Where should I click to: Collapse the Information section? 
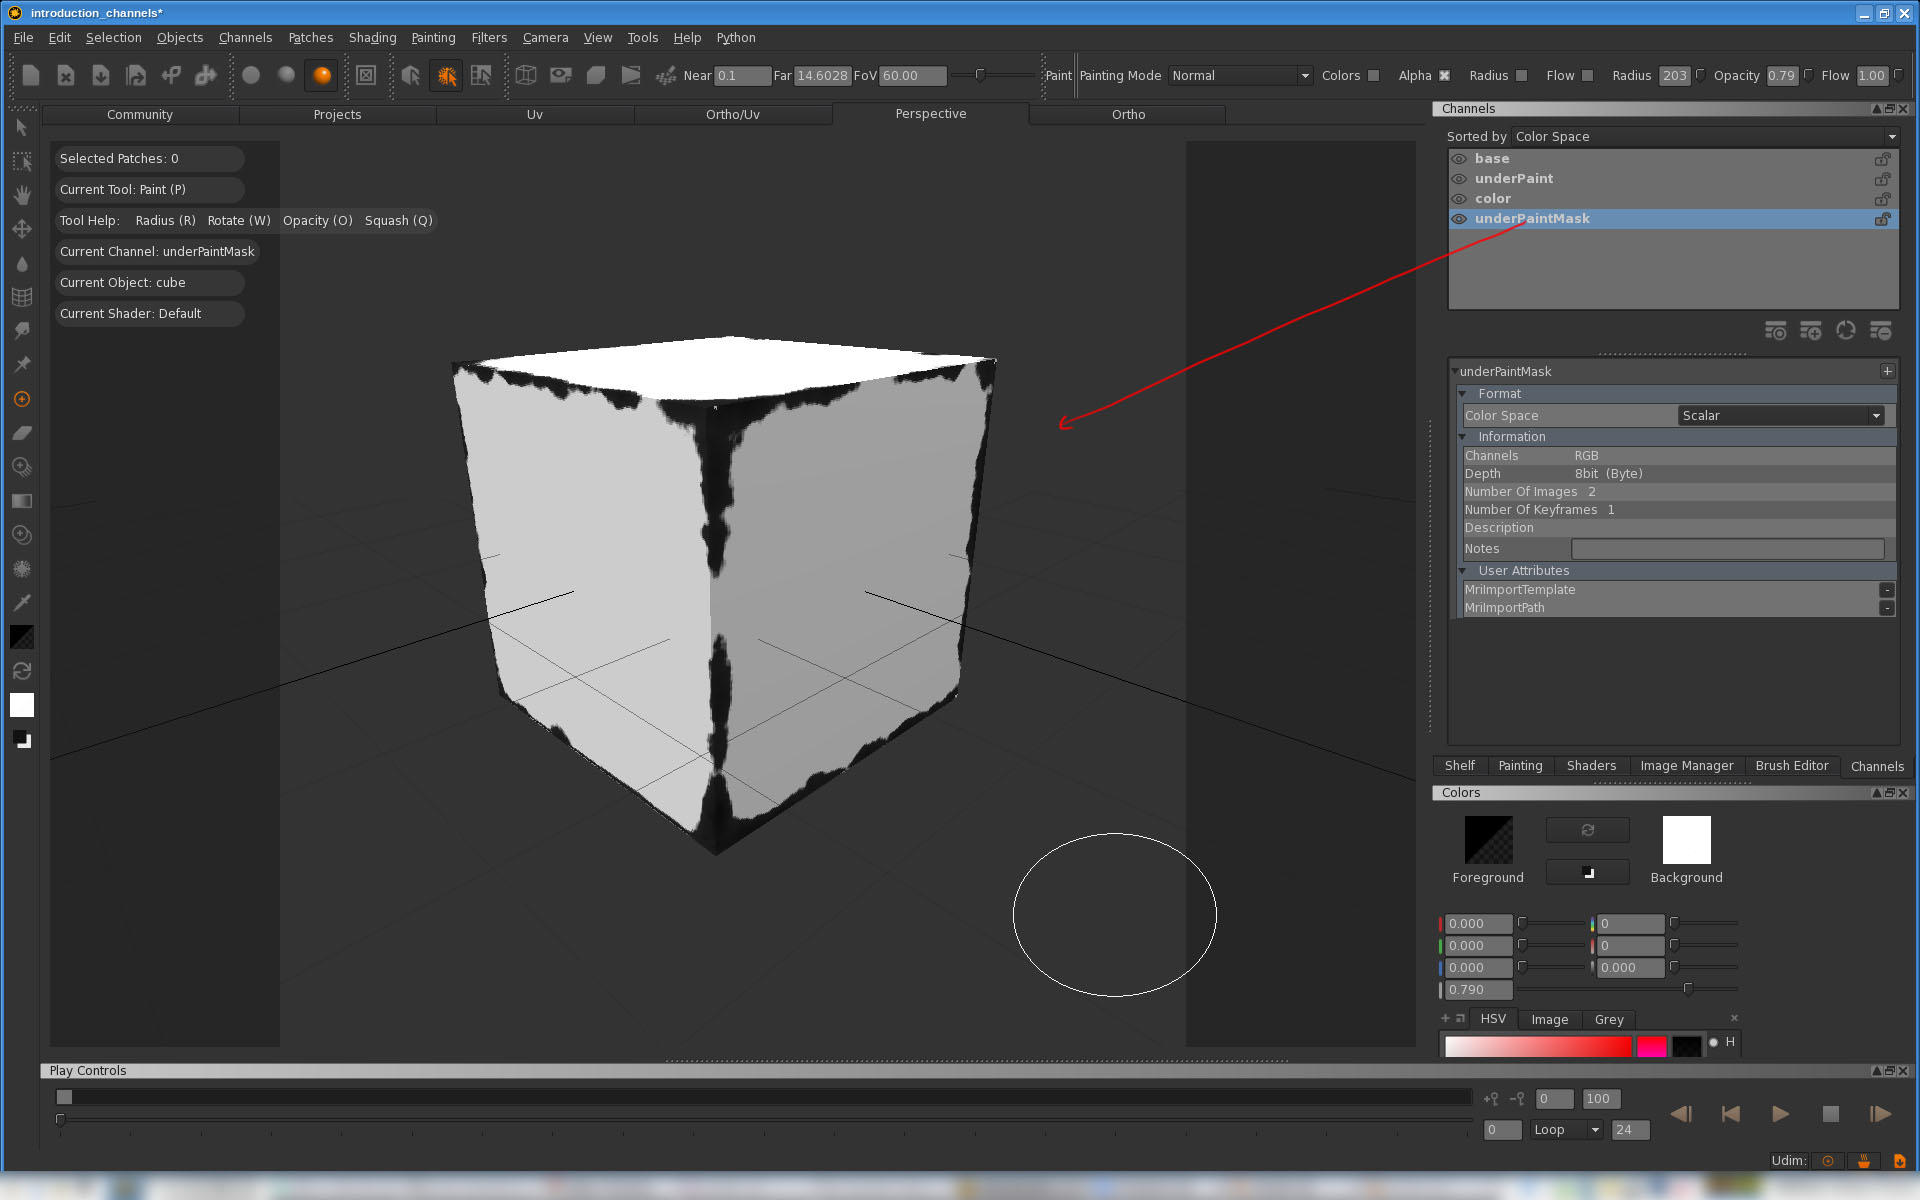[1463, 437]
